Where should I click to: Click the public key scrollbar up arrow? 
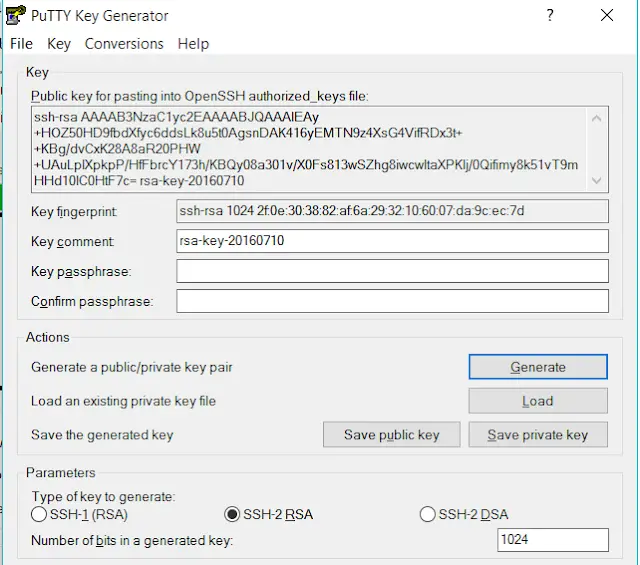(596, 118)
